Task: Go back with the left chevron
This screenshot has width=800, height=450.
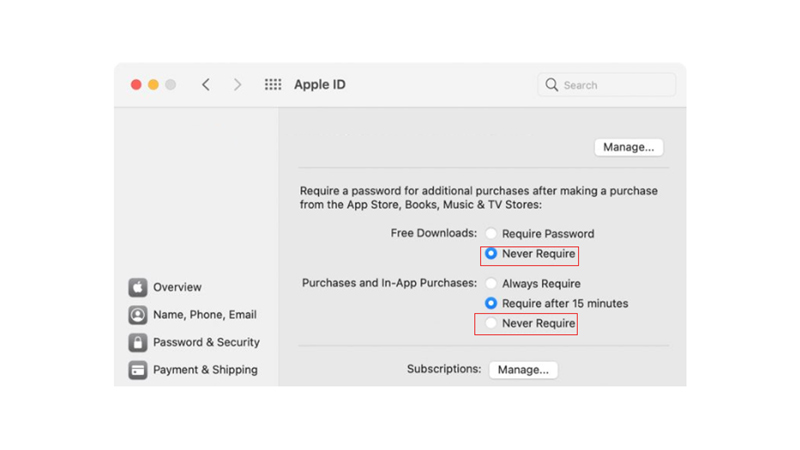Action: [206, 85]
